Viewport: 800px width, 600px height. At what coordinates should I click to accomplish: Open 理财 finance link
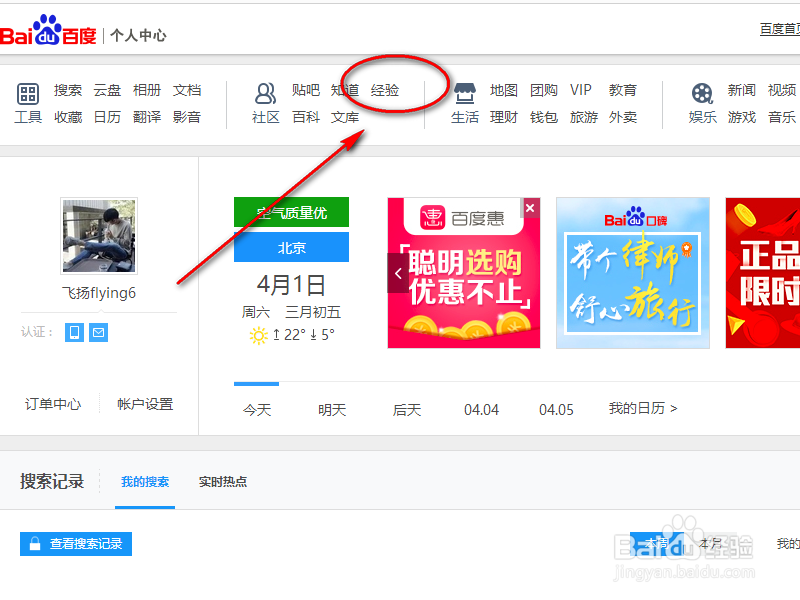point(504,117)
